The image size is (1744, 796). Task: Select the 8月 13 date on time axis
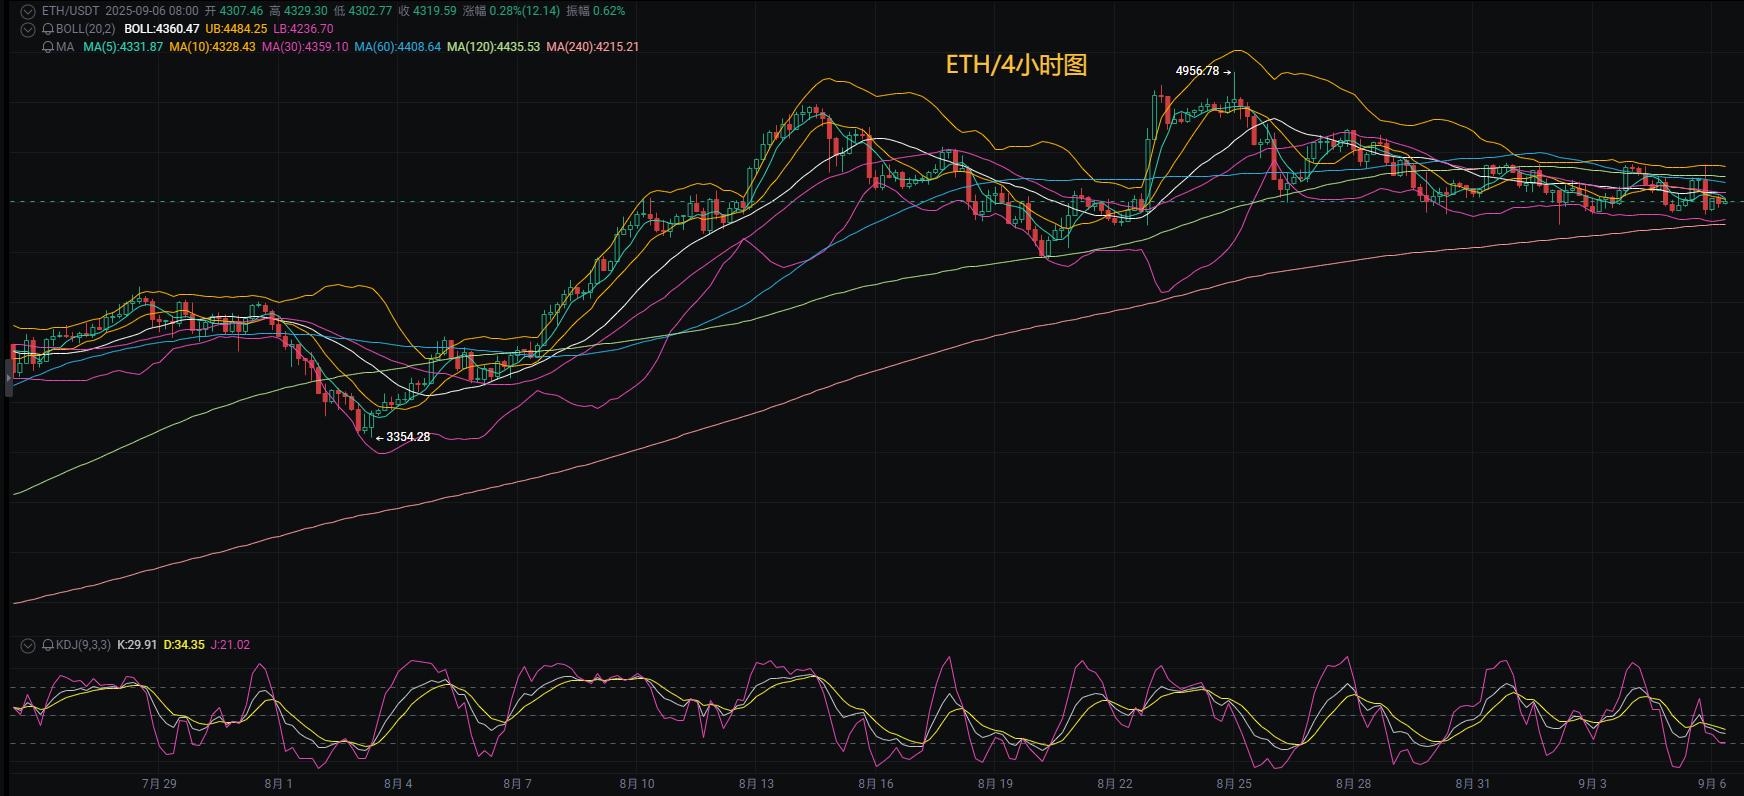[x=756, y=784]
